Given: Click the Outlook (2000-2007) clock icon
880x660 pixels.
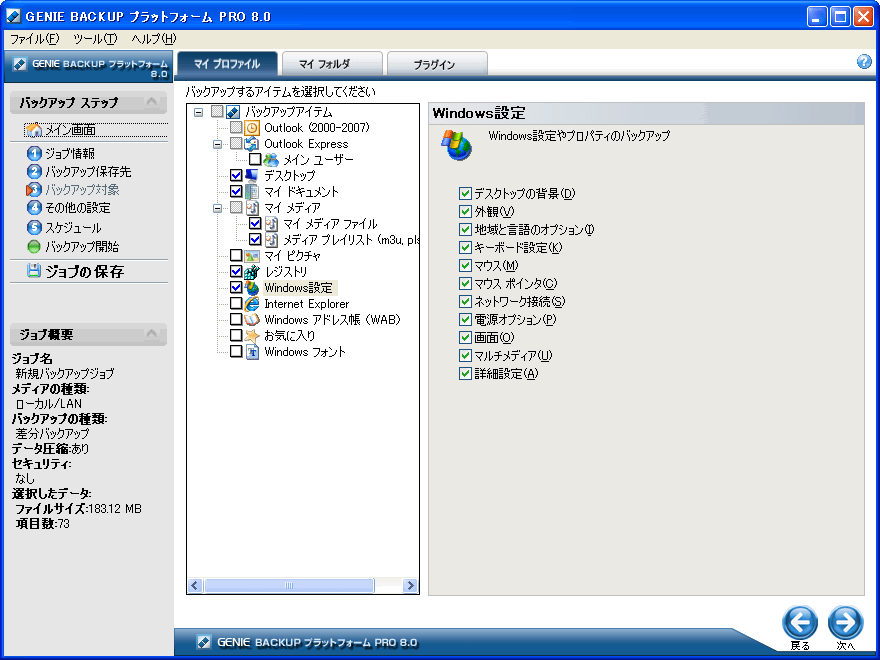Looking at the screenshot, I should [x=252, y=128].
